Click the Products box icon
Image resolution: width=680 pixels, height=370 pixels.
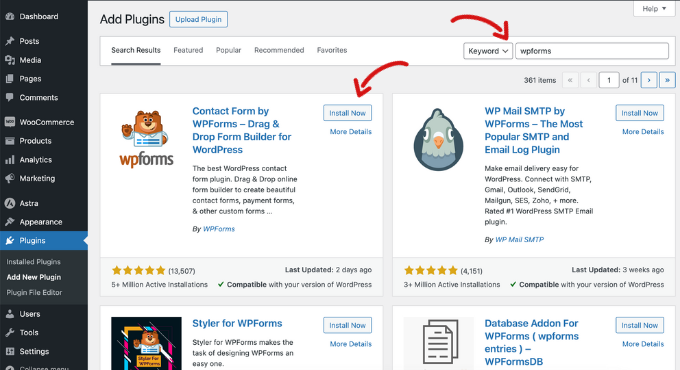pos(10,141)
